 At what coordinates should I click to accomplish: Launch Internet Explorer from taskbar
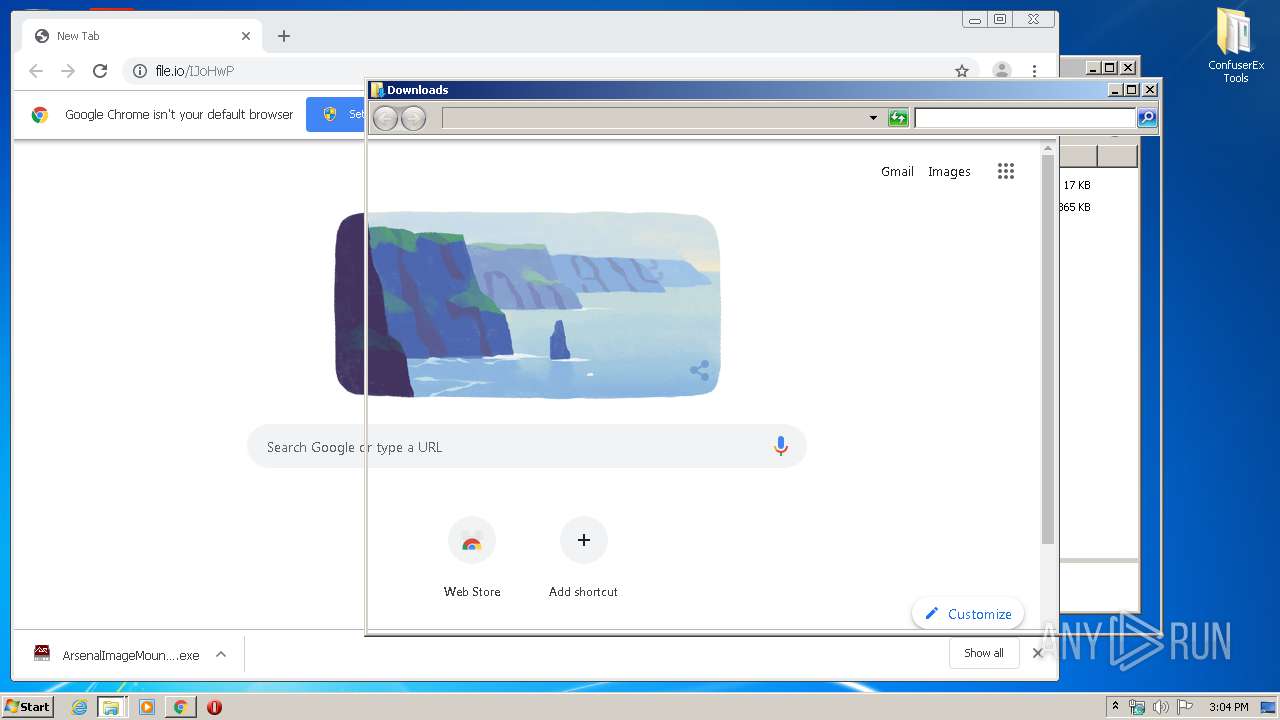point(79,707)
